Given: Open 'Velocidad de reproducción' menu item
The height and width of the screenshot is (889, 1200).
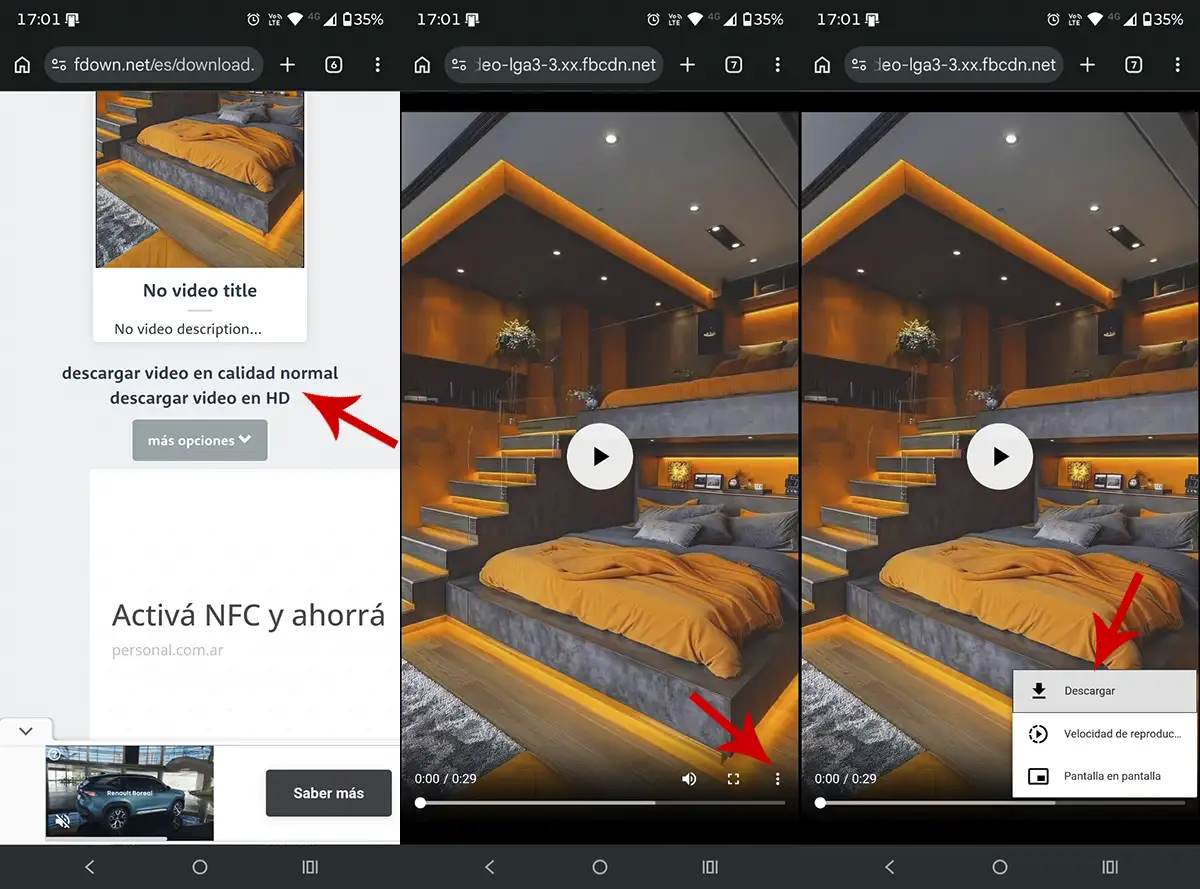Looking at the screenshot, I should (x=1104, y=733).
